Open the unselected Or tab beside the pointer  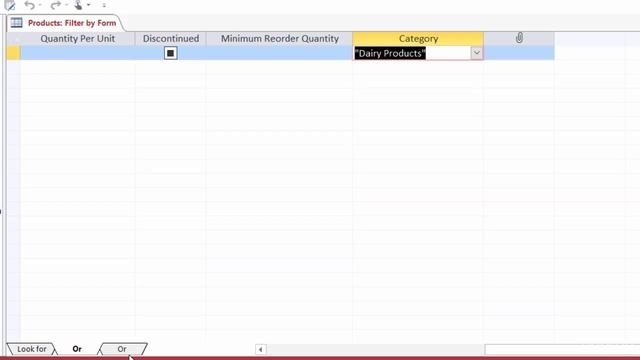(x=122, y=349)
